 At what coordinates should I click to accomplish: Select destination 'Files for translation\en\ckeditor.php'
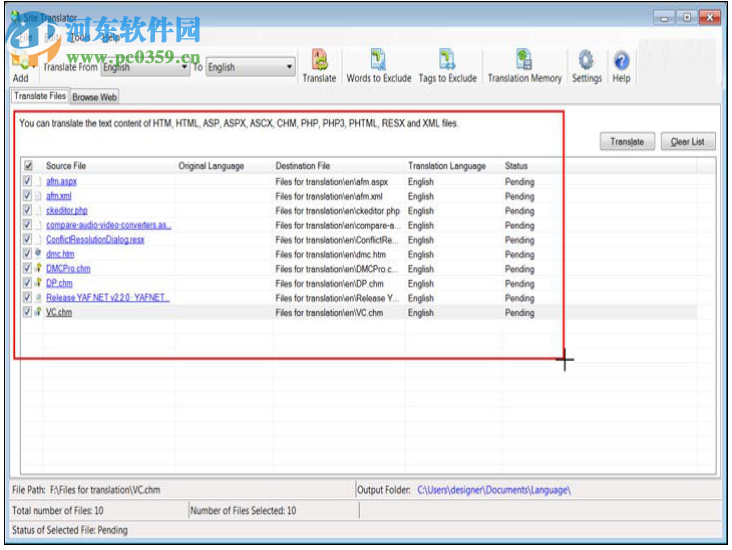338,211
